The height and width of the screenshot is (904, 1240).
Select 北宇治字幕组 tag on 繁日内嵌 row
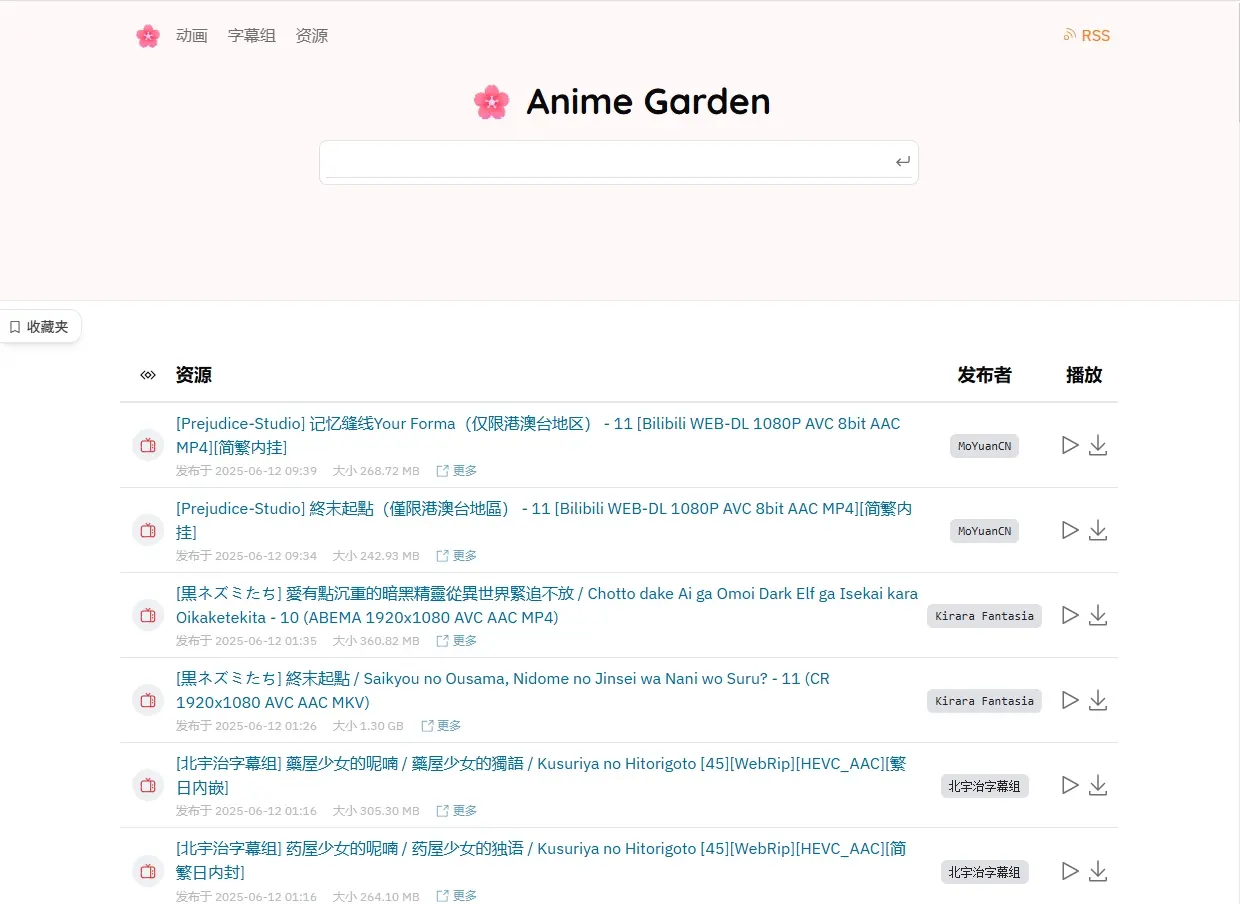point(984,786)
